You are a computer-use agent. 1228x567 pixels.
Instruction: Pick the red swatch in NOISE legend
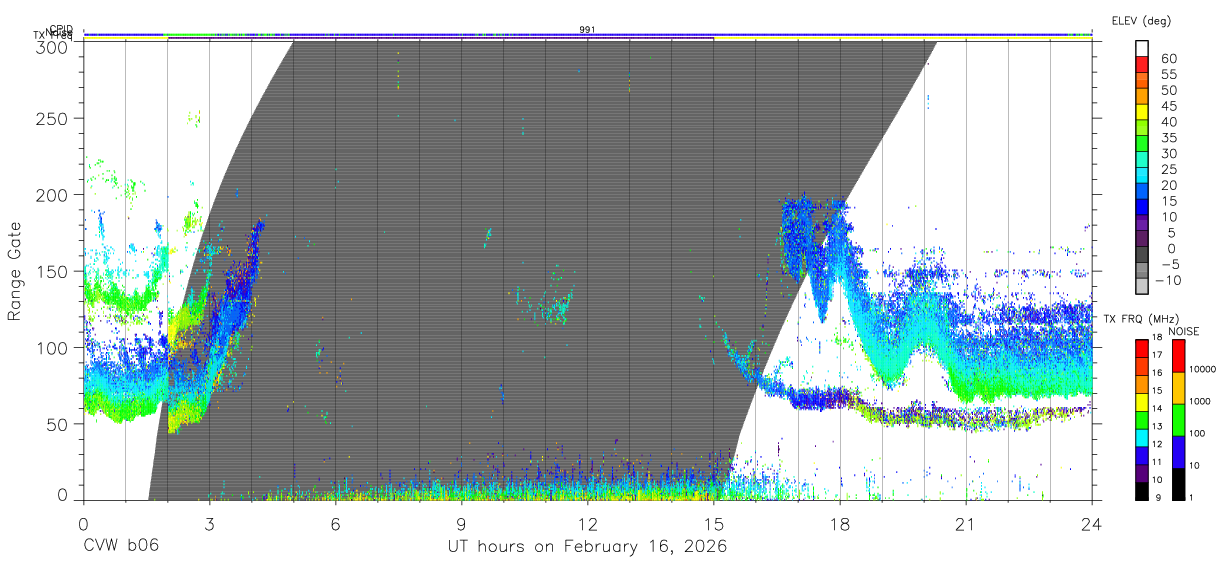coord(1178,355)
